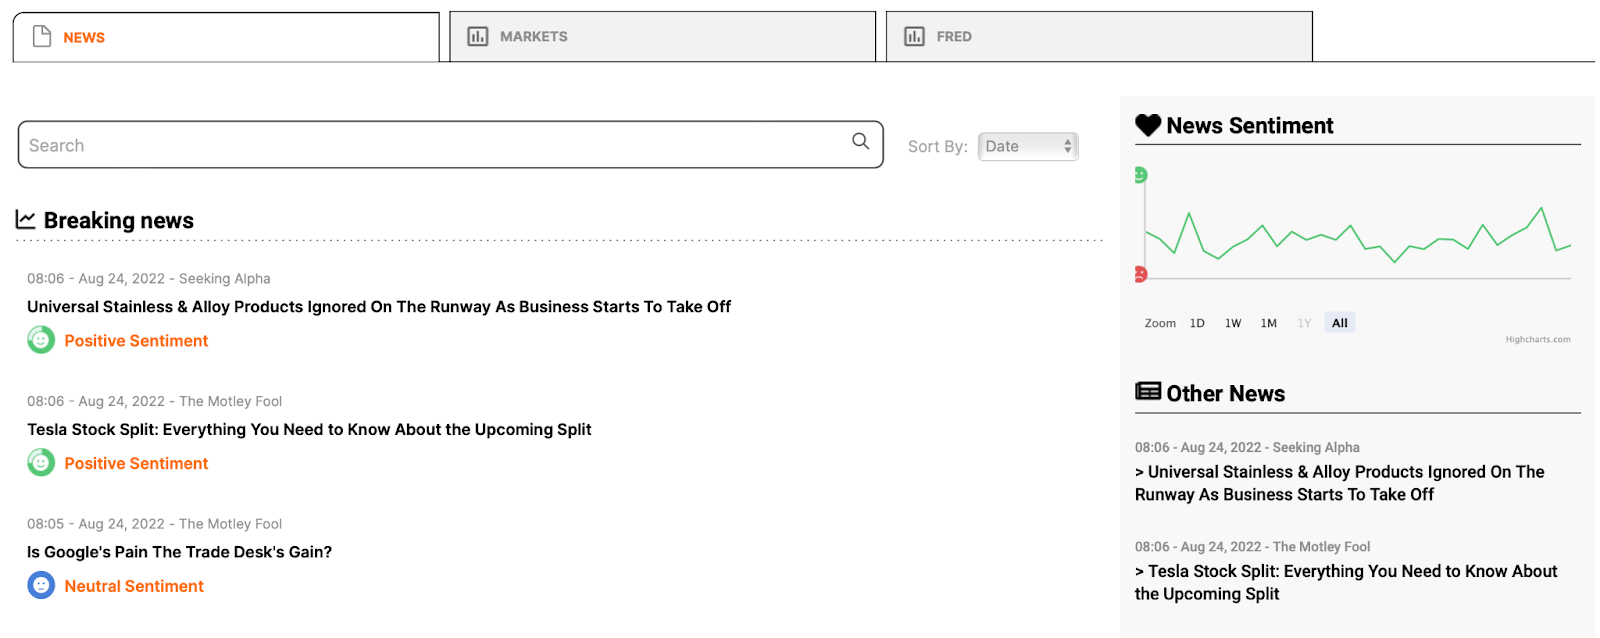Screen dimensions: 1600x638
Task: Open Is Google's Pain article headline
Action: tap(179, 552)
